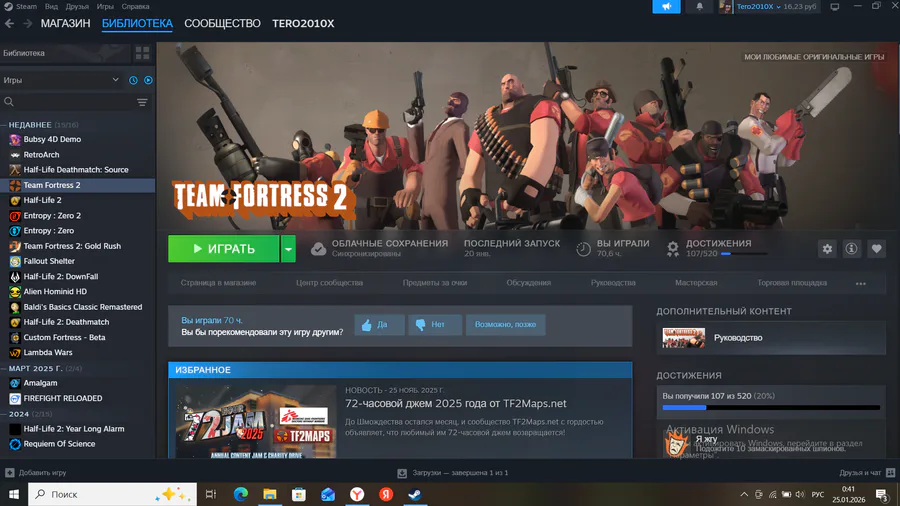
Task: Select FIREFIGHT RELOADED in library
Action: click(77, 398)
